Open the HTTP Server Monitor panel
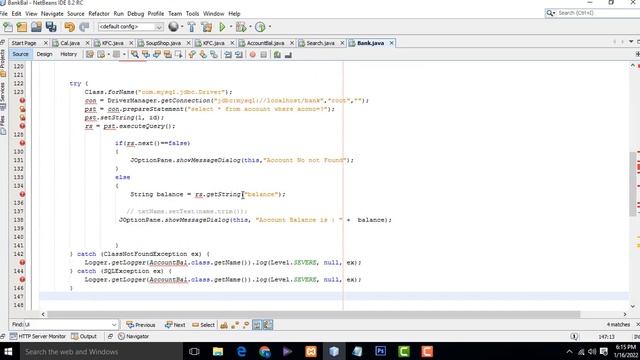The image size is (640, 360). tap(38, 336)
